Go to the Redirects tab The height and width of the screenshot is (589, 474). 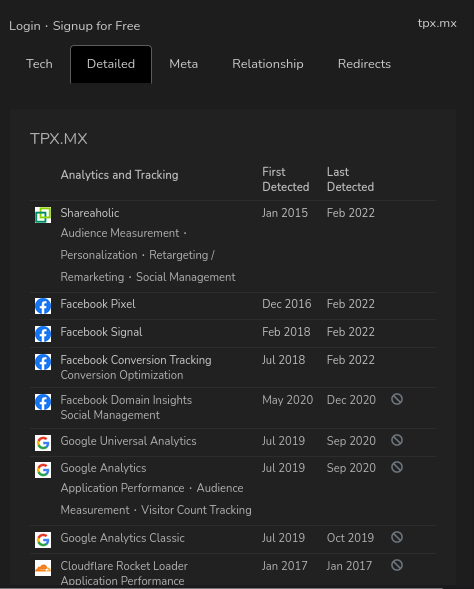pos(364,64)
